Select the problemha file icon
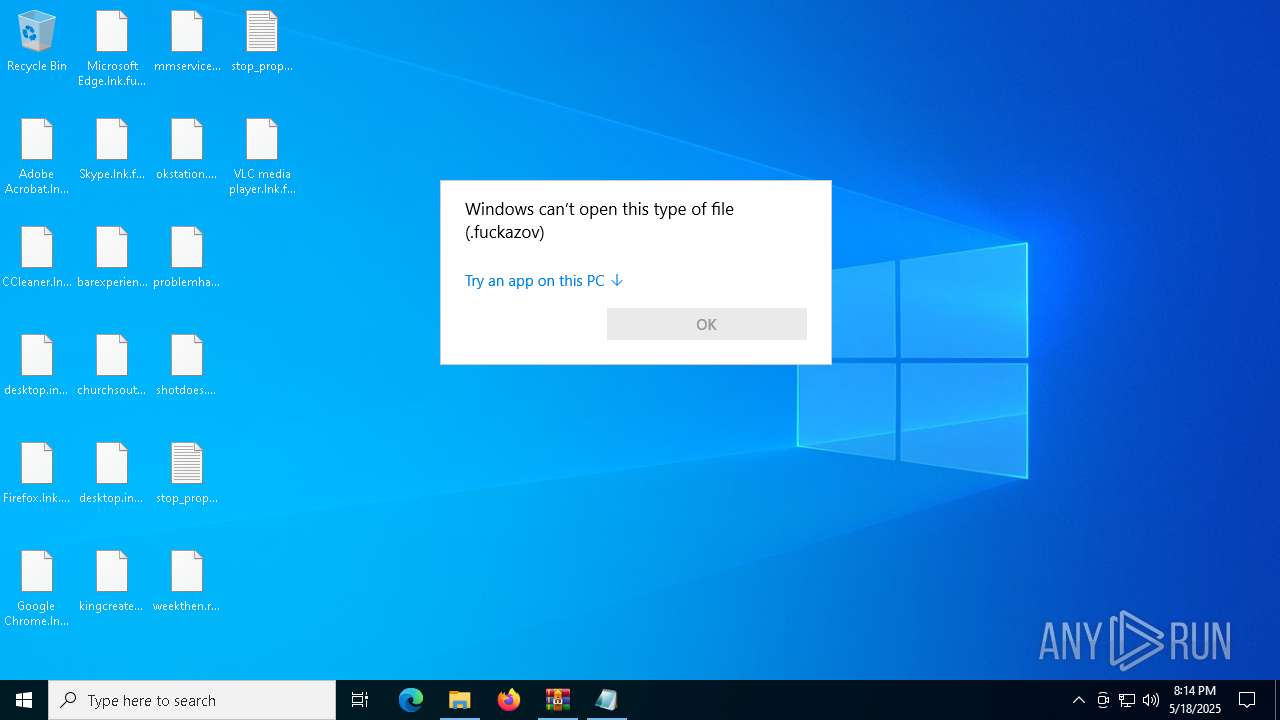The width and height of the screenshot is (1280, 720). [187, 258]
